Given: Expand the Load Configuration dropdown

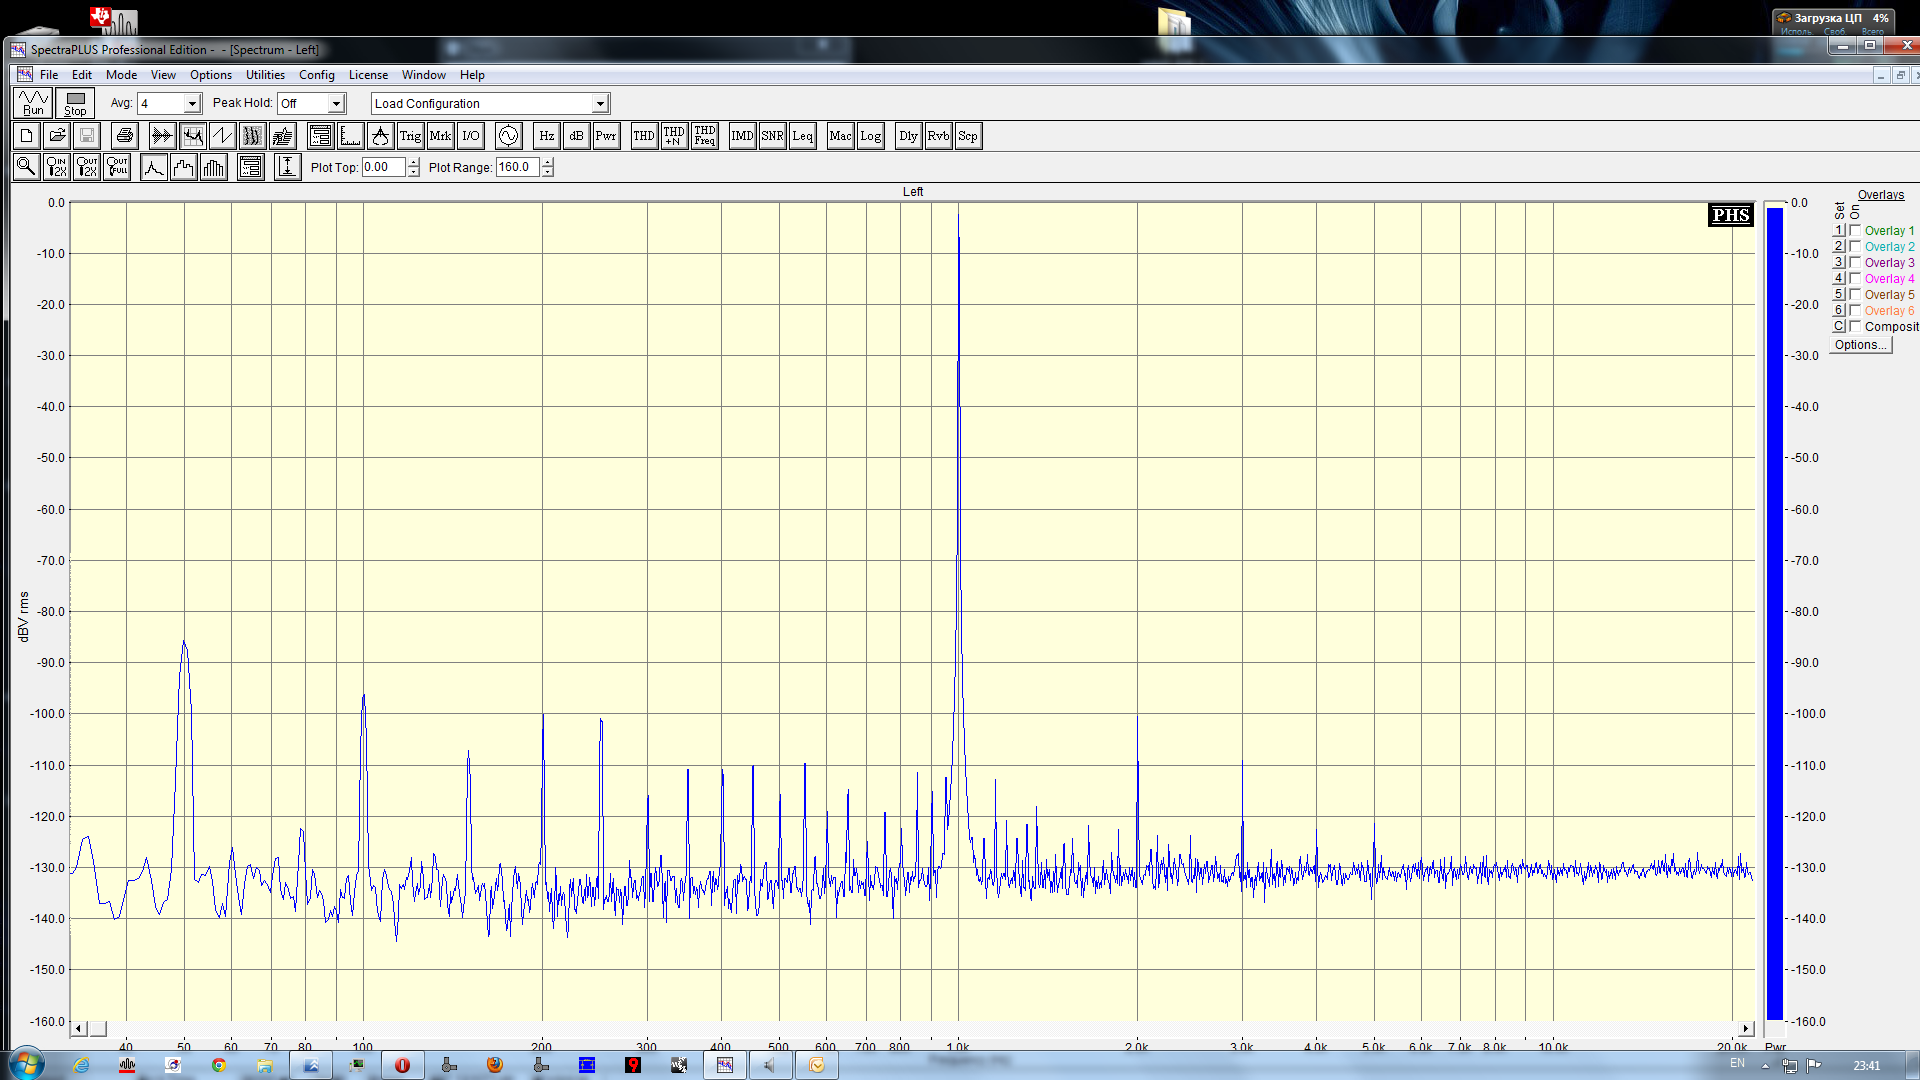Looking at the screenshot, I should pyautogui.click(x=600, y=104).
